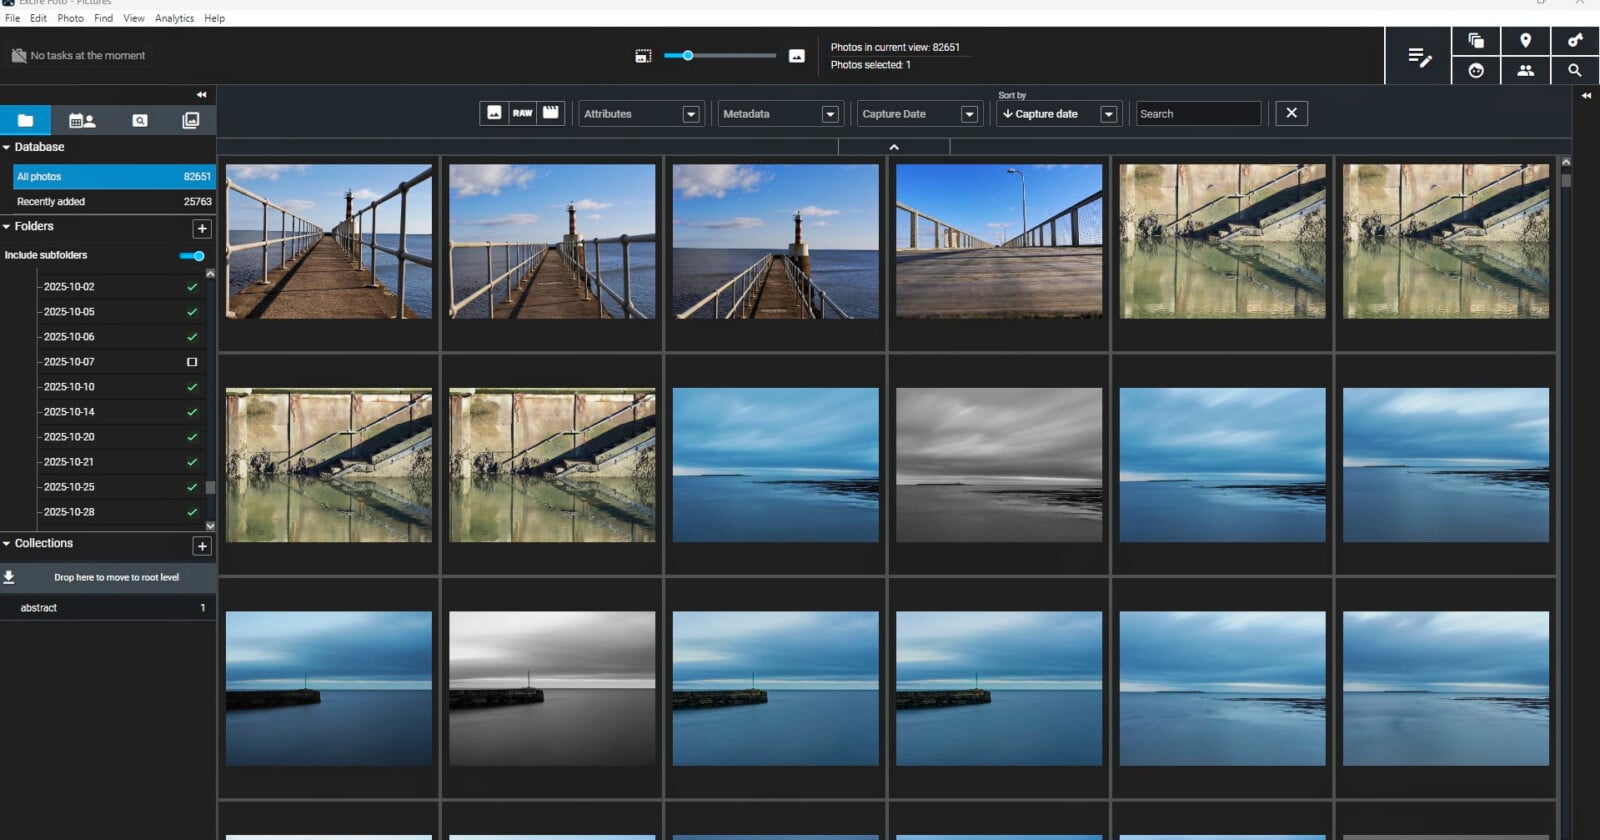Click the magnifier search icon top-right
This screenshot has width=1600, height=840.
point(1574,71)
